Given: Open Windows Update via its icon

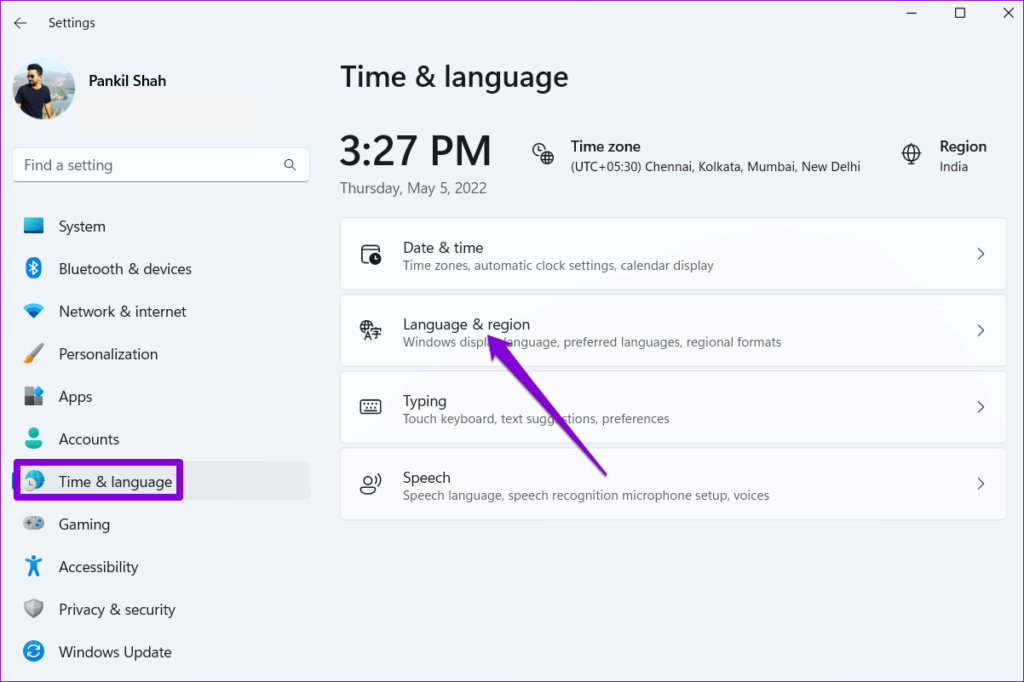Looking at the screenshot, I should [x=34, y=651].
